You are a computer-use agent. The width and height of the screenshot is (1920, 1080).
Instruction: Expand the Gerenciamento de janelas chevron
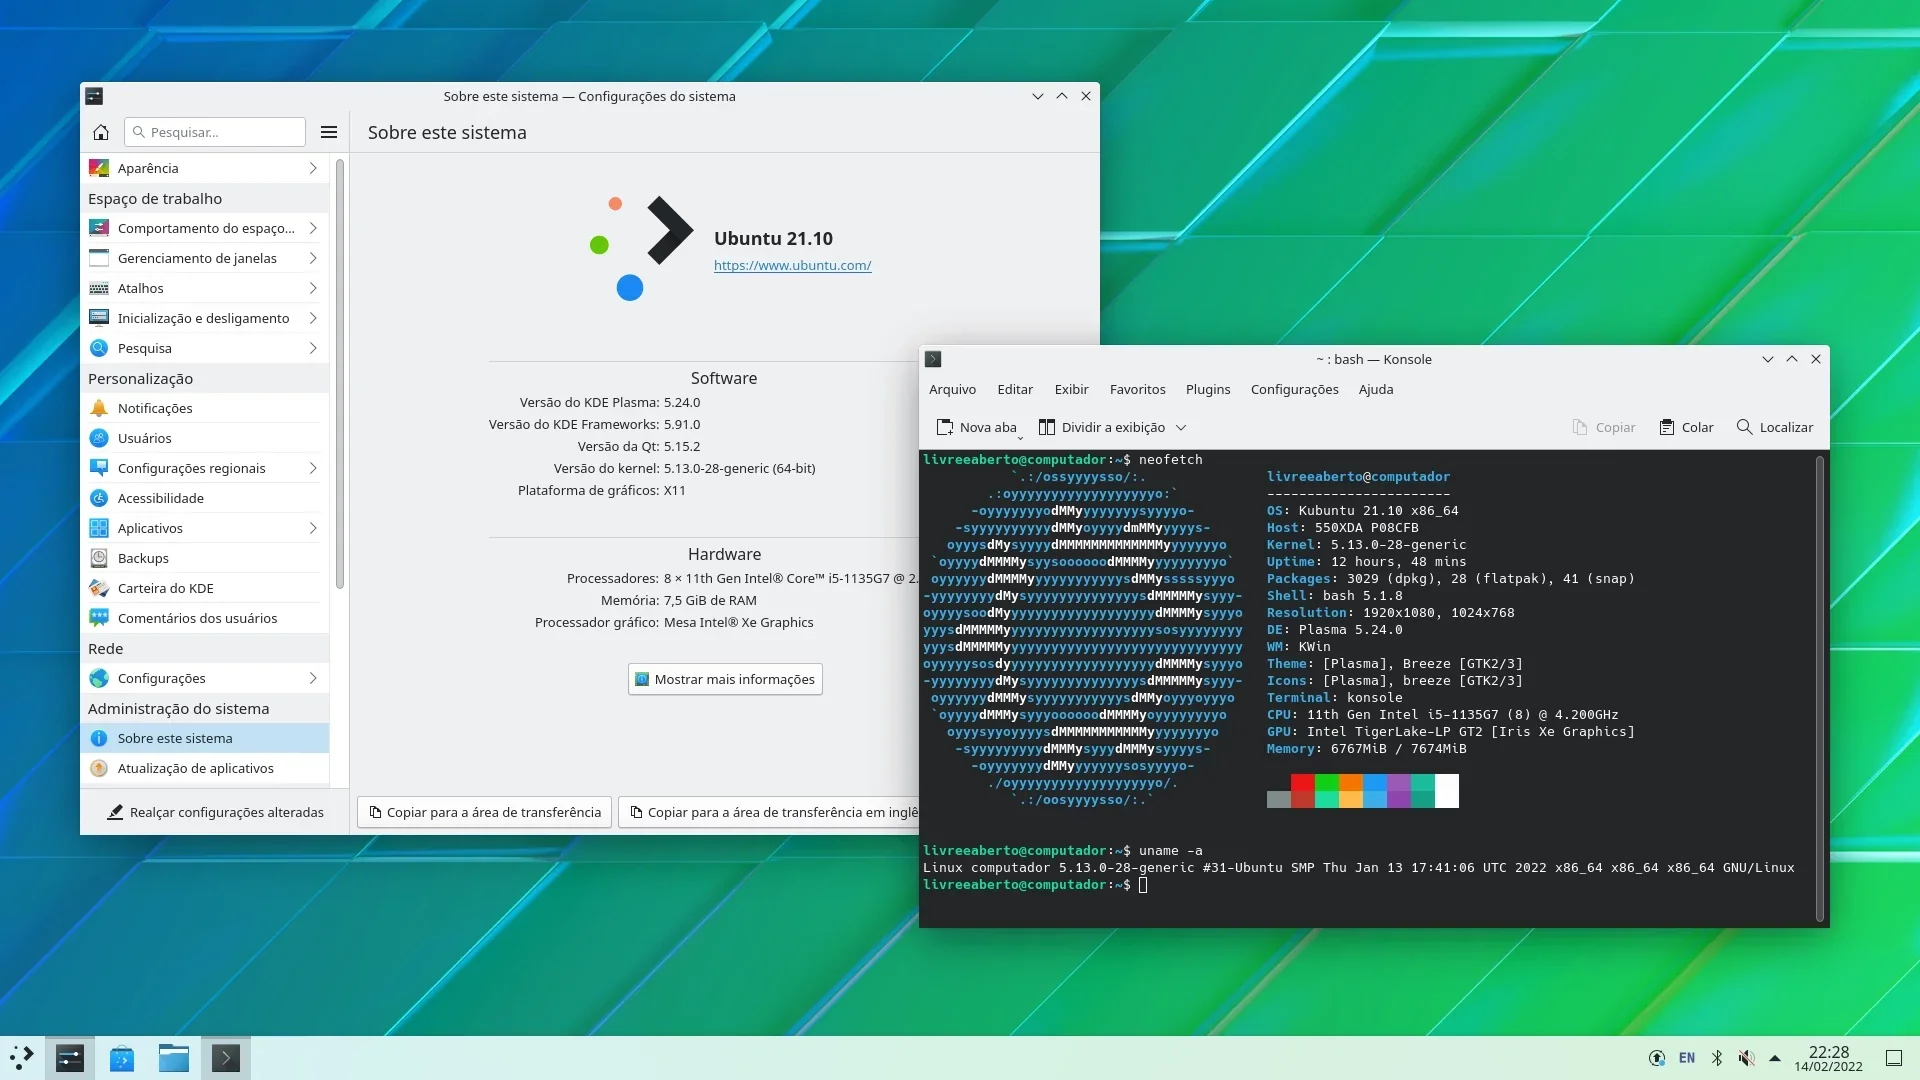(313, 258)
